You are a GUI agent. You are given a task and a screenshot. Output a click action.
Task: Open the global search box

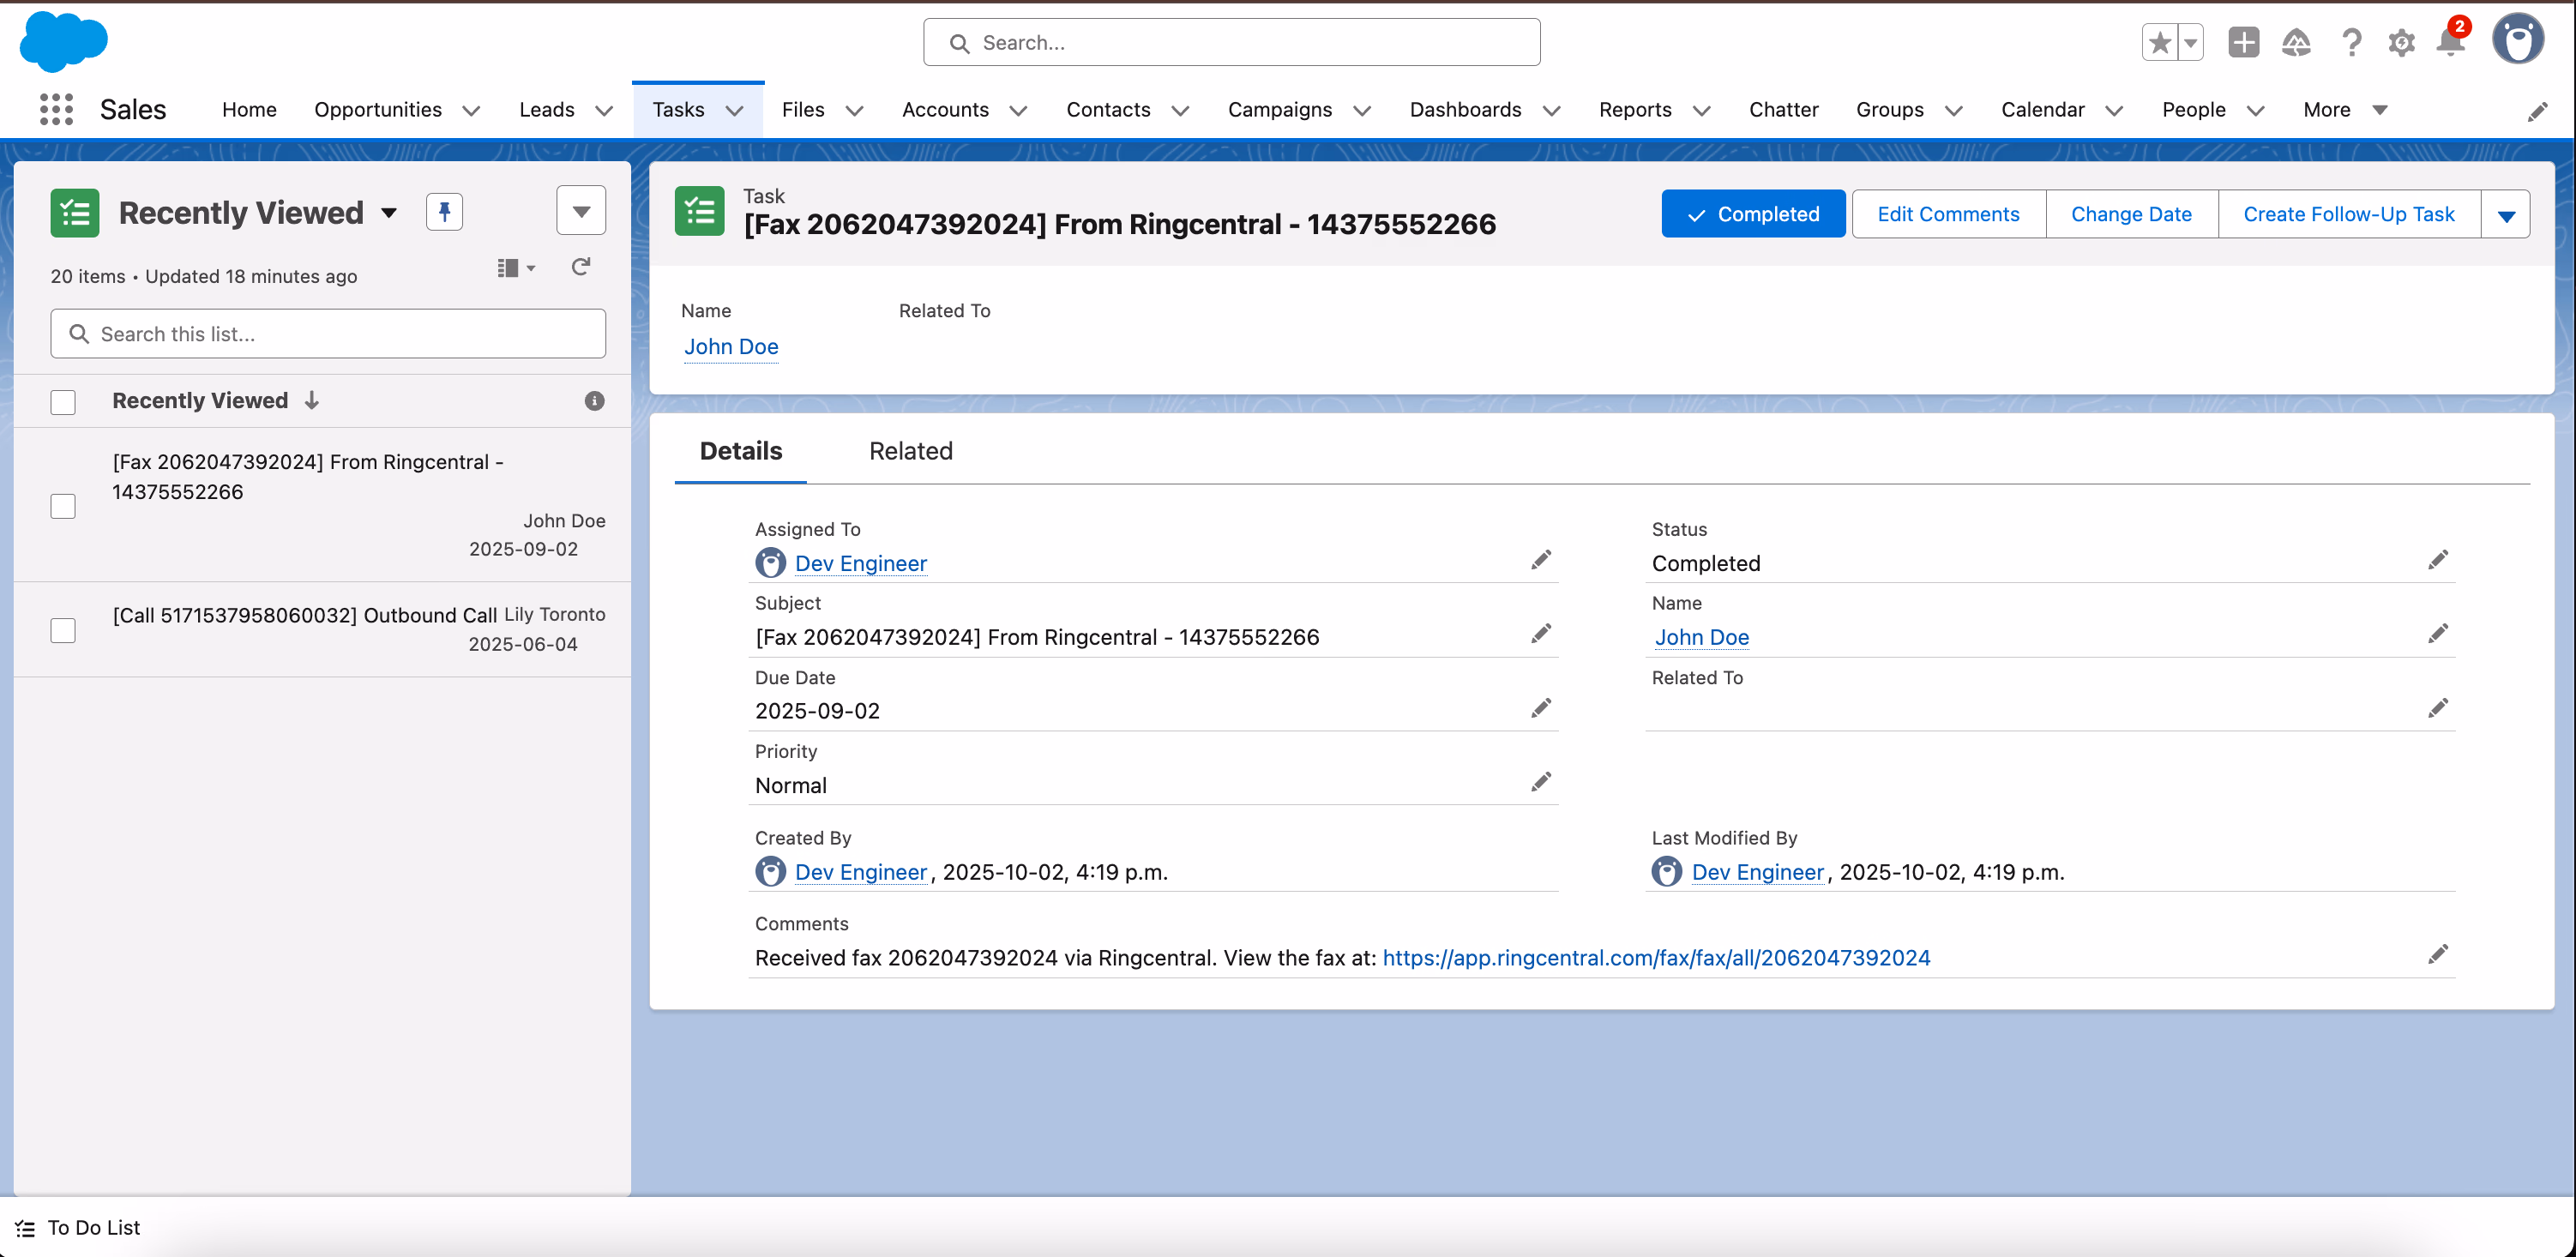[1230, 42]
